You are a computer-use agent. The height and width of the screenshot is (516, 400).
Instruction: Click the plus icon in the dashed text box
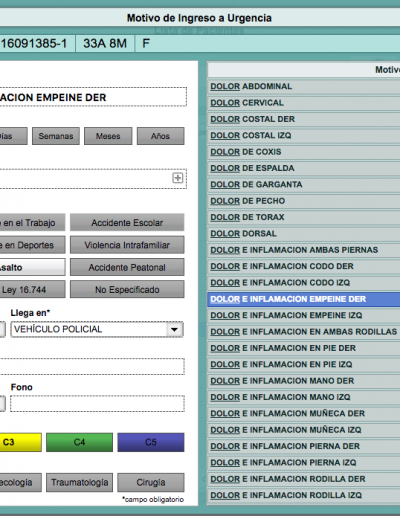point(177,178)
